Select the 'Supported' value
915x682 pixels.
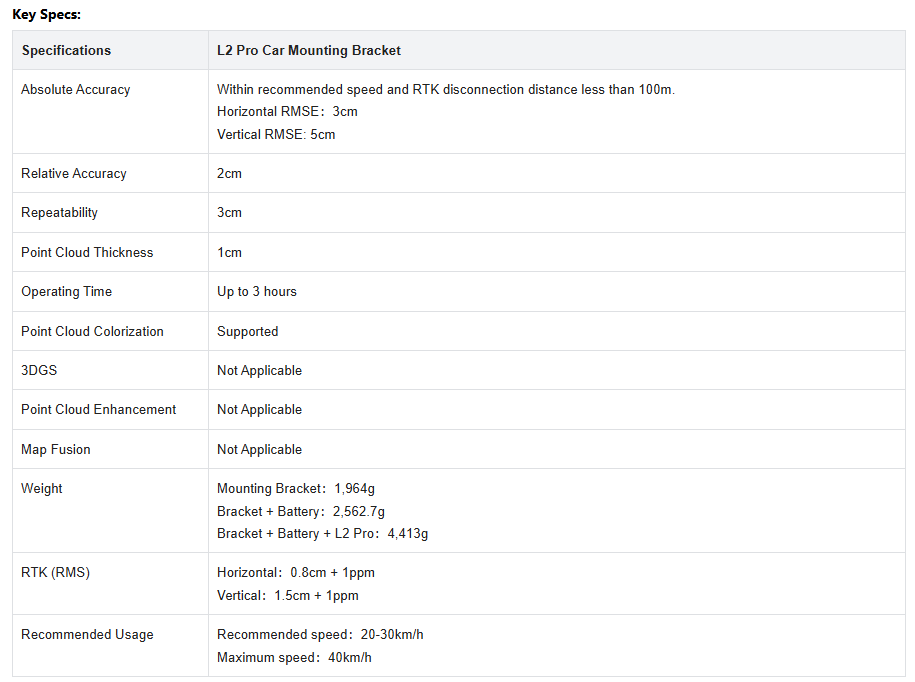(247, 332)
